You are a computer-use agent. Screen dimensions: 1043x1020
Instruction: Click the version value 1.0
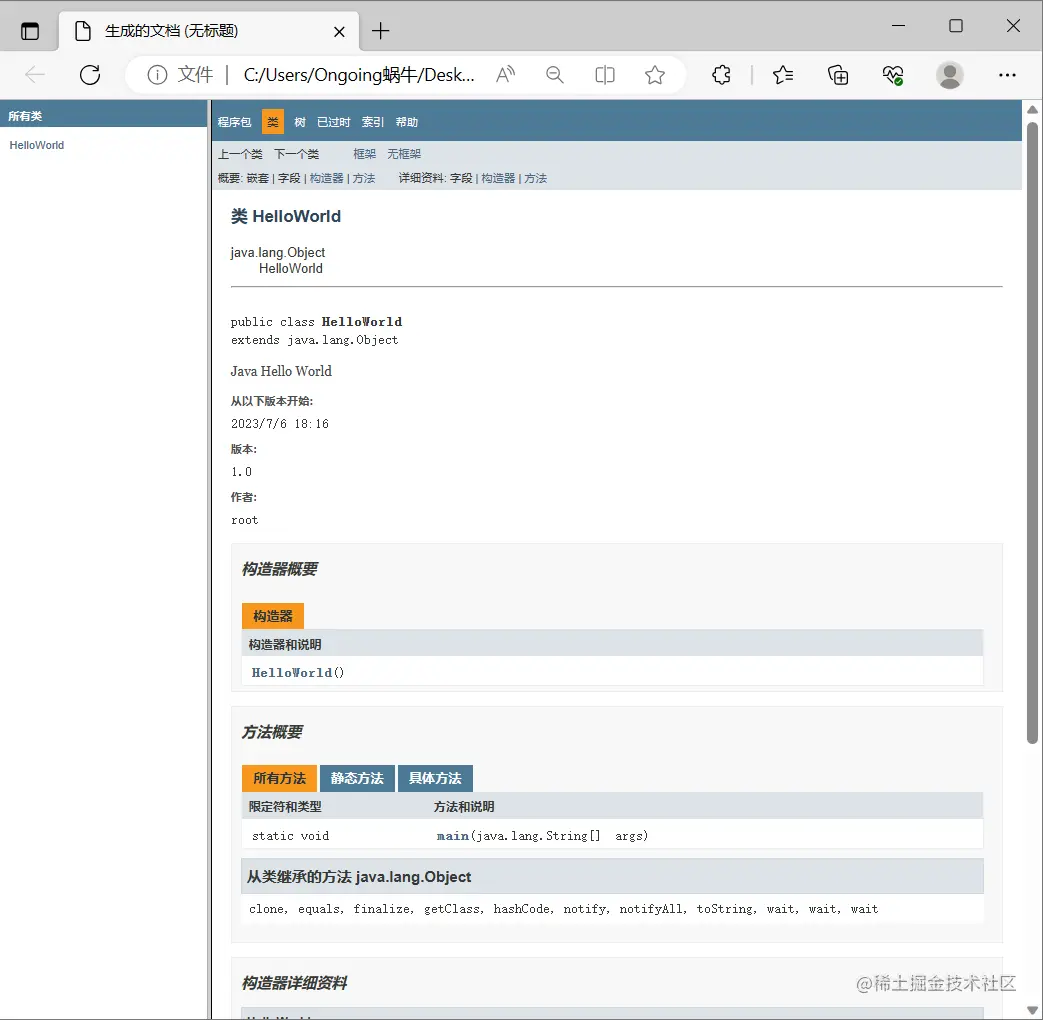tap(241, 471)
